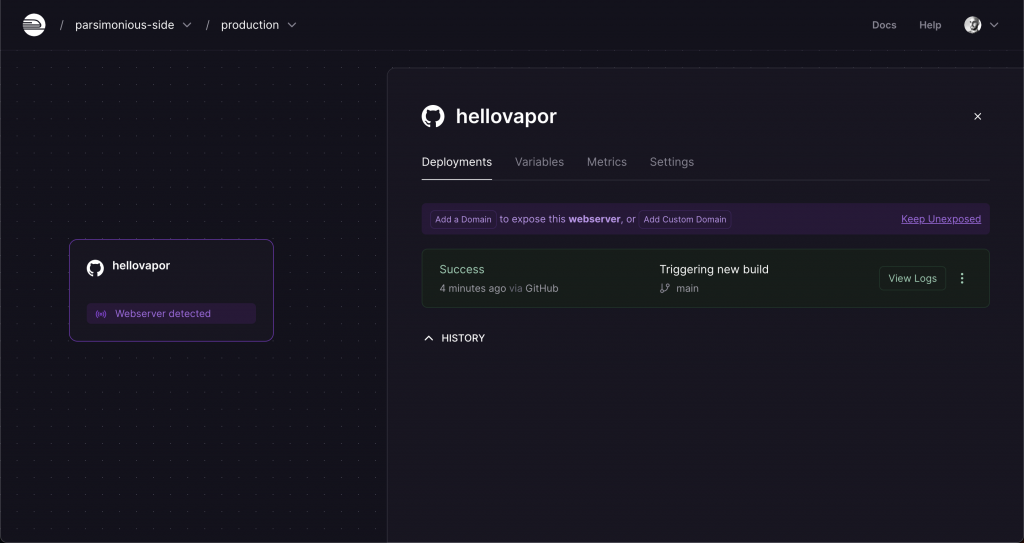The image size is (1024, 543).
Task: Click the 4 minutes ago timestamp
Action: 472,288
